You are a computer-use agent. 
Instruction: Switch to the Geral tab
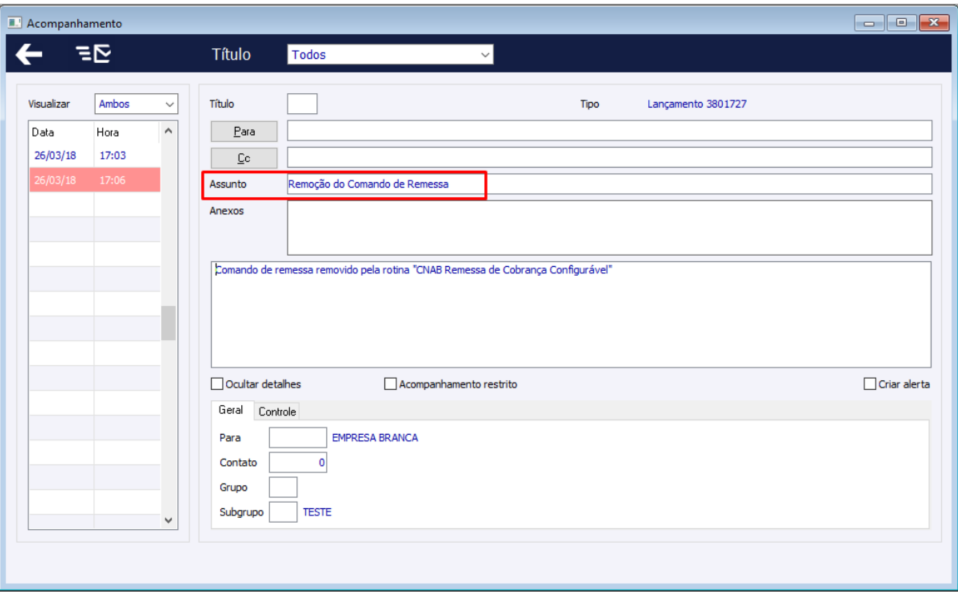(231, 410)
